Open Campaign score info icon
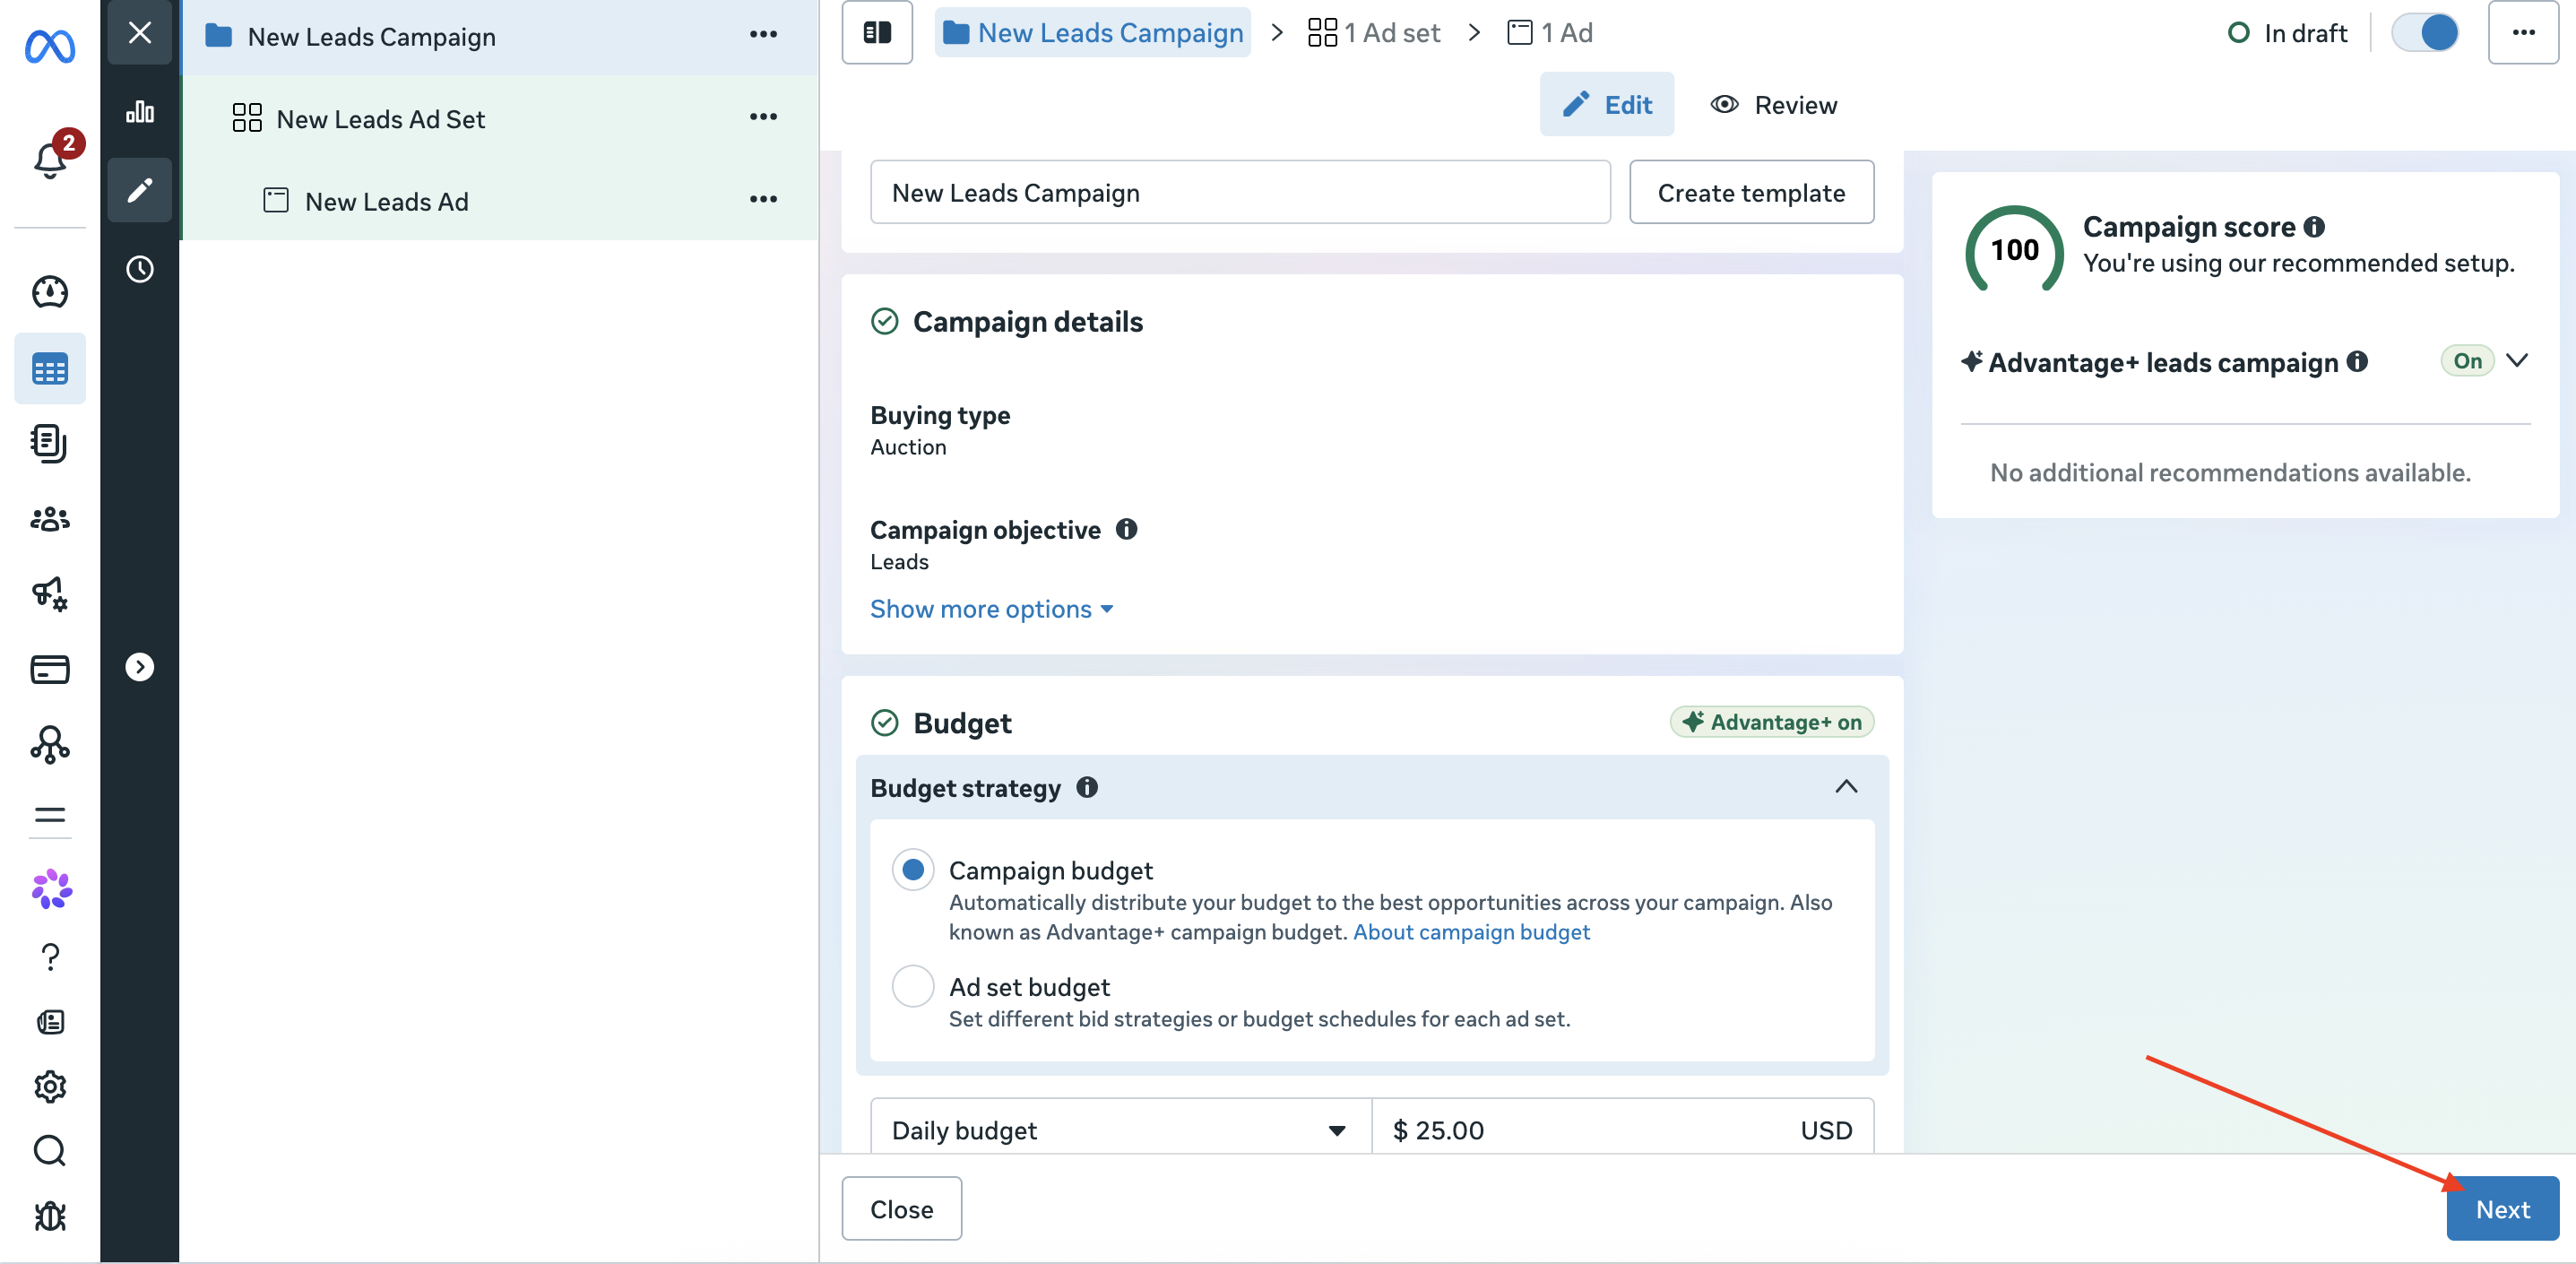Screen dimensions: 2576x1264 tap(2314, 227)
